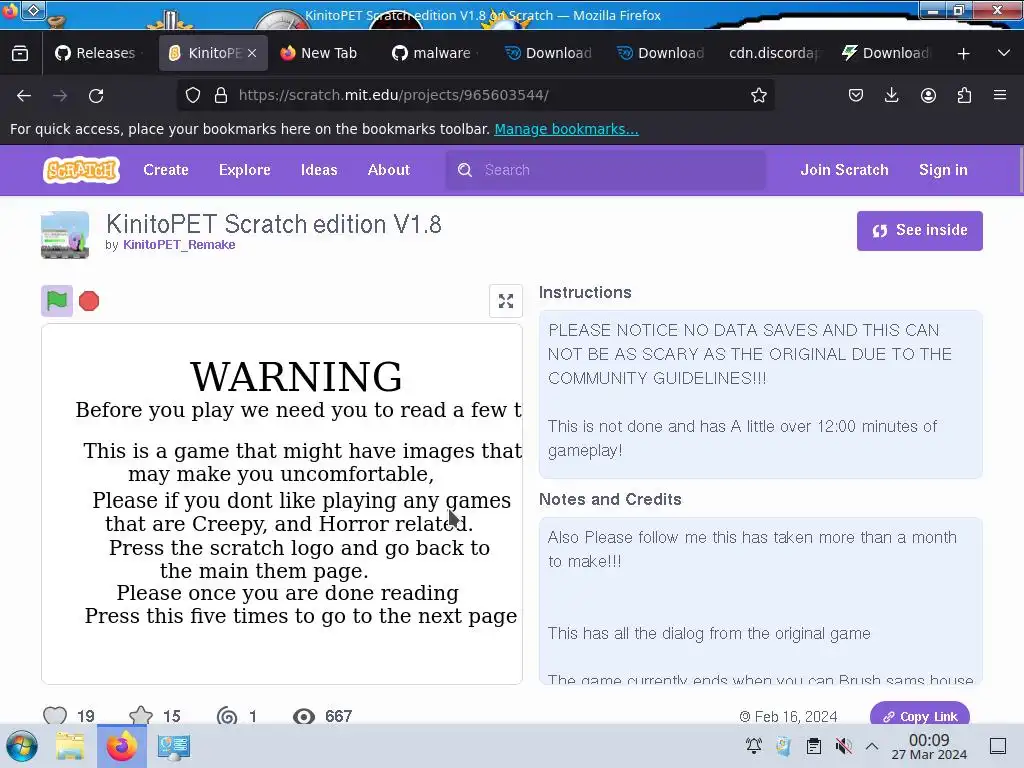Close the KinitoPET tab
Viewport: 1024px width, 768px height.
pos(252,54)
